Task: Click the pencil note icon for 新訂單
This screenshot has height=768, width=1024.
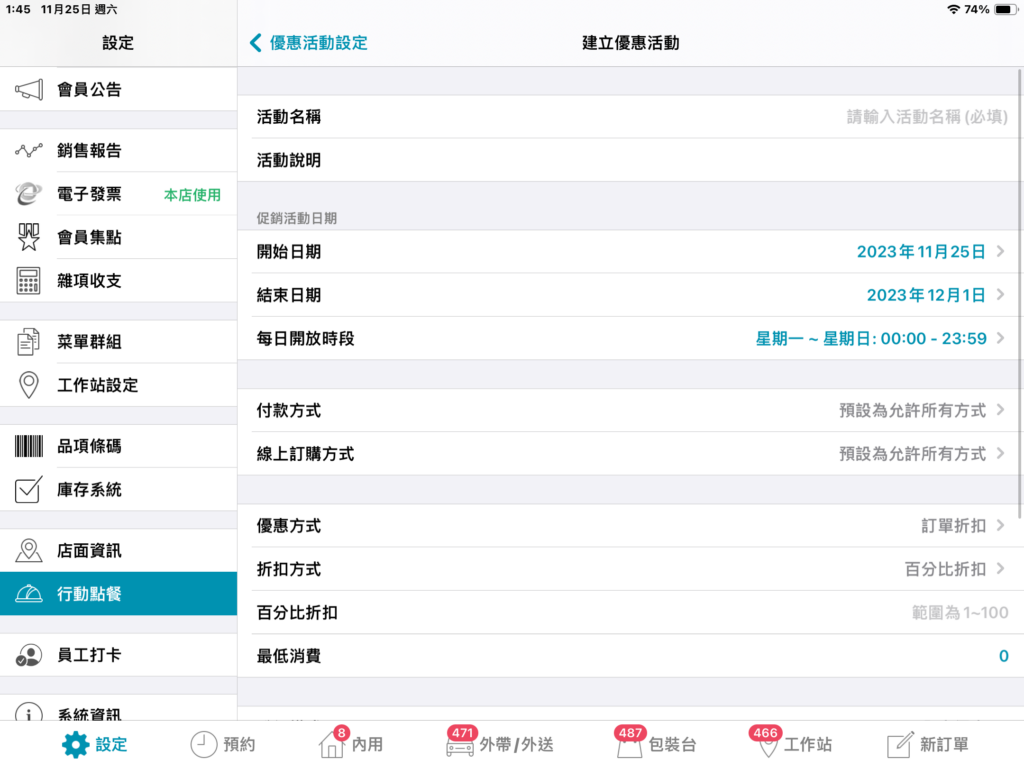Action: pyautogui.click(x=900, y=744)
